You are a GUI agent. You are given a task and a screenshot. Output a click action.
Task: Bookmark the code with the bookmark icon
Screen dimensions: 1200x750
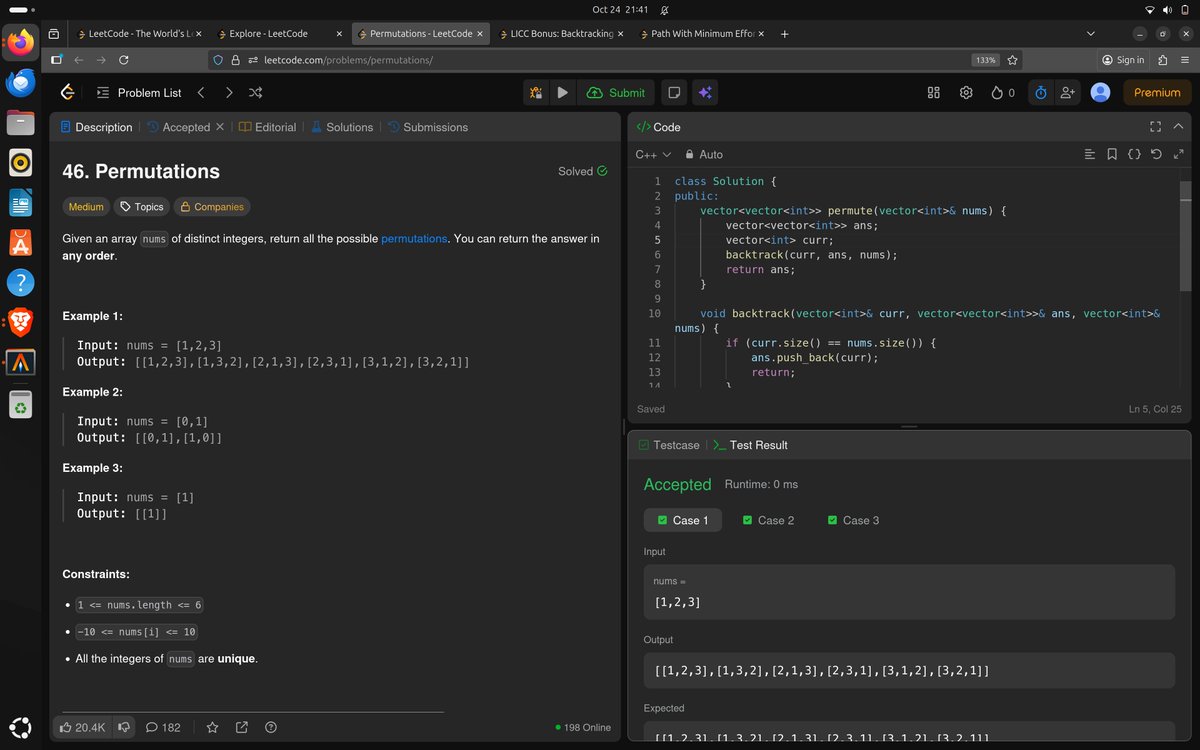pos(1112,155)
